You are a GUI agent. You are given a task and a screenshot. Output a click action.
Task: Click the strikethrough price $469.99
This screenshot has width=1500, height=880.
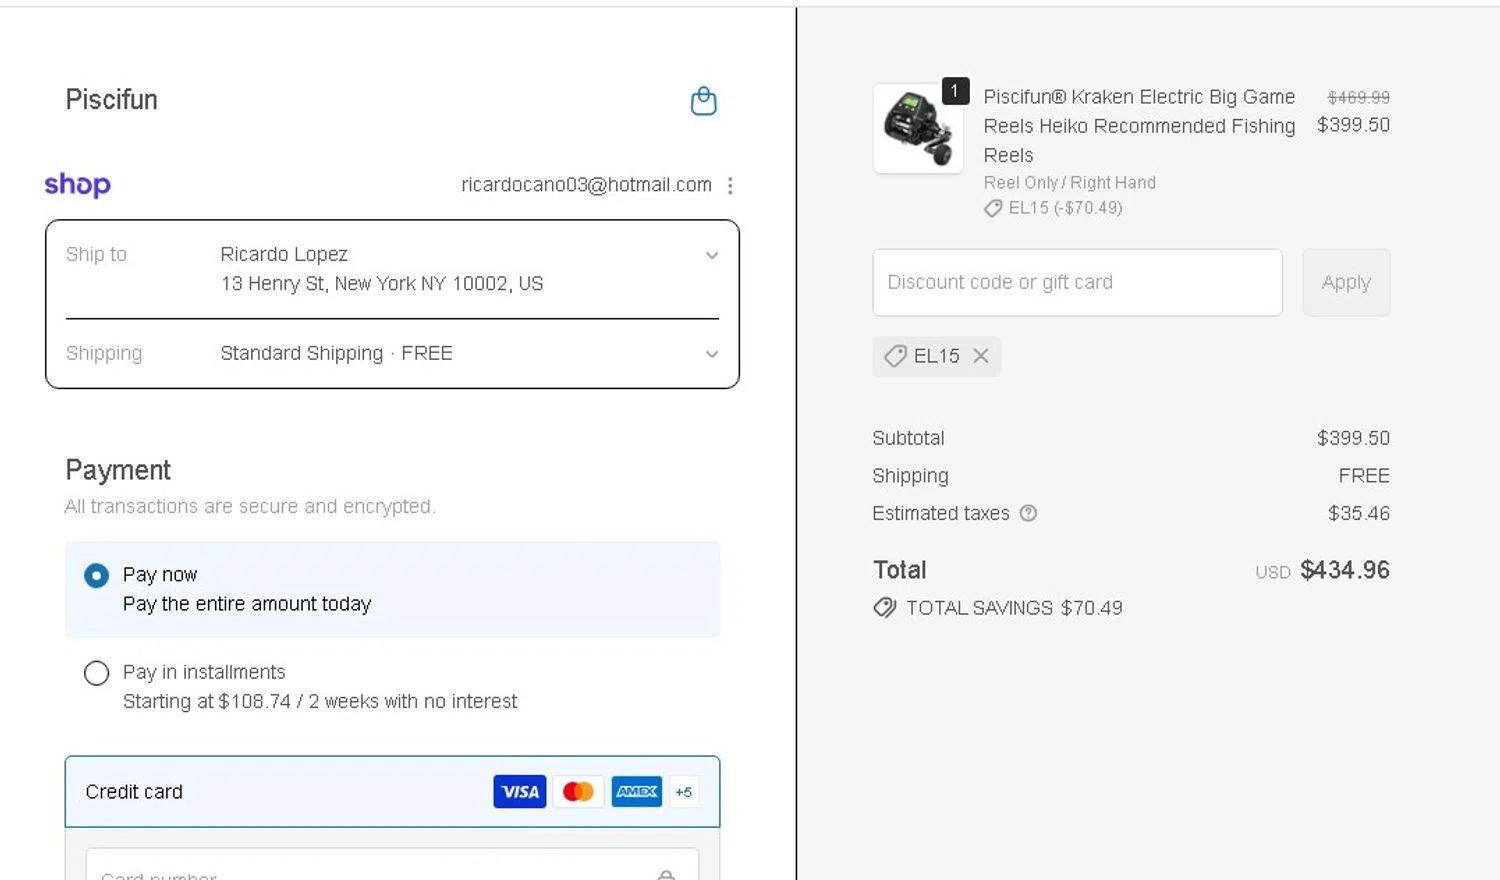coord(1358,97)
